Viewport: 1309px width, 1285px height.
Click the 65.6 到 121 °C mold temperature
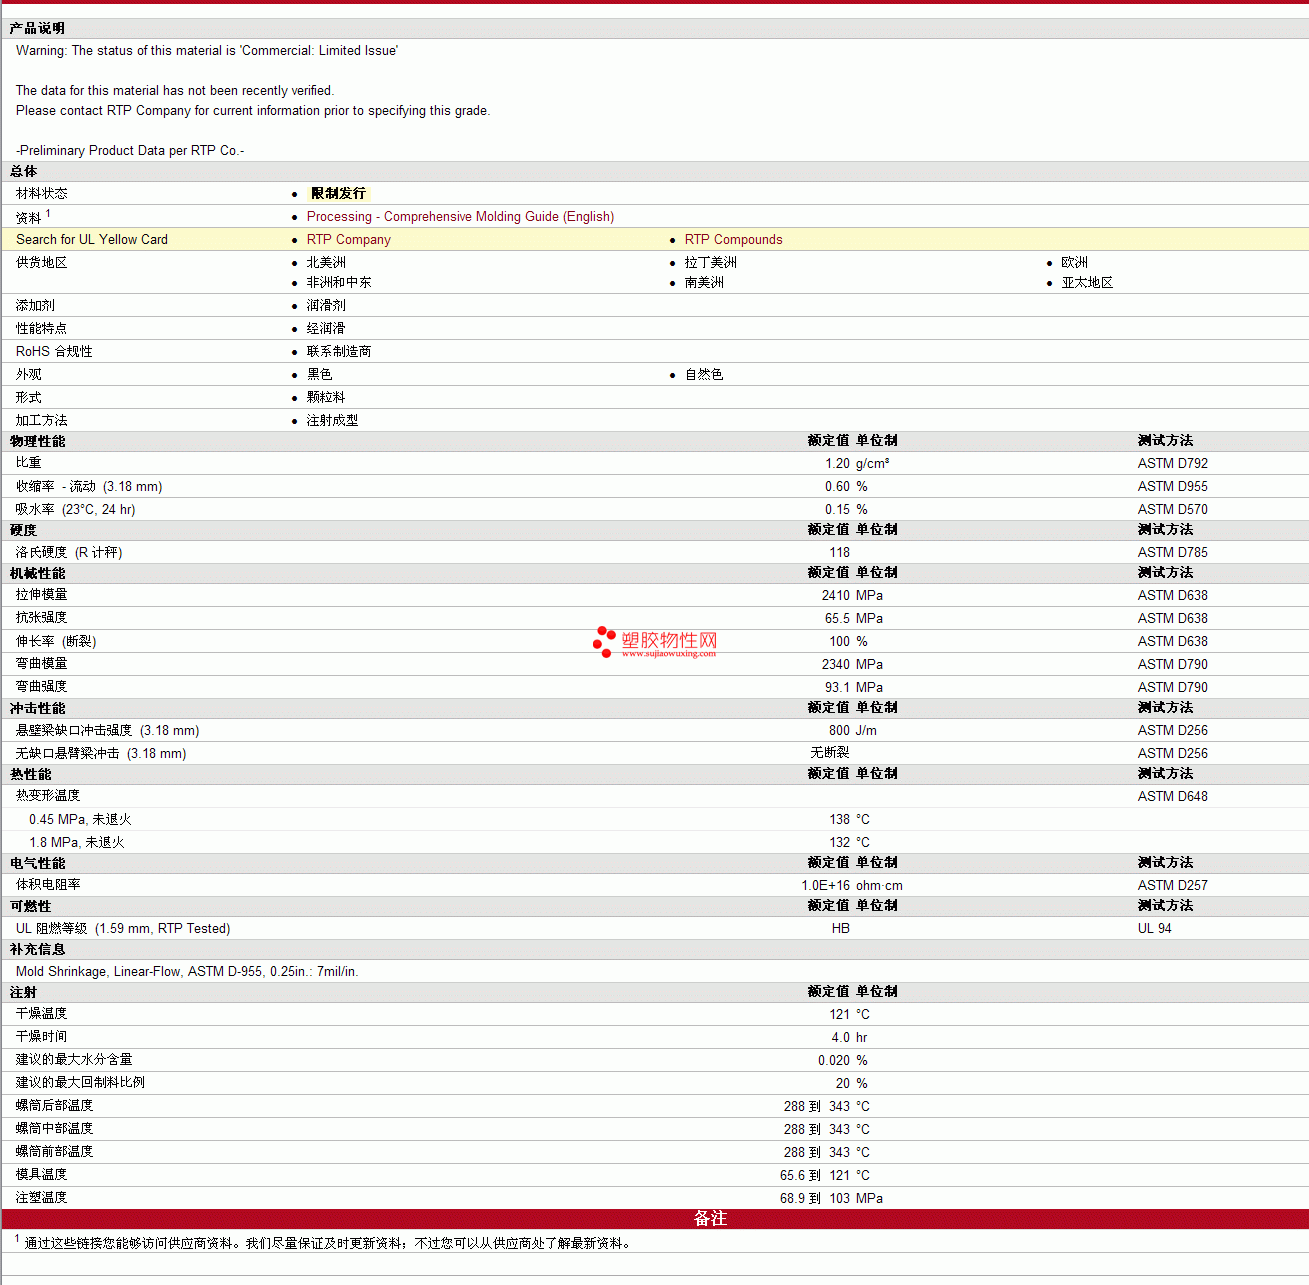pyautogui.click(x=825, y=1176)
